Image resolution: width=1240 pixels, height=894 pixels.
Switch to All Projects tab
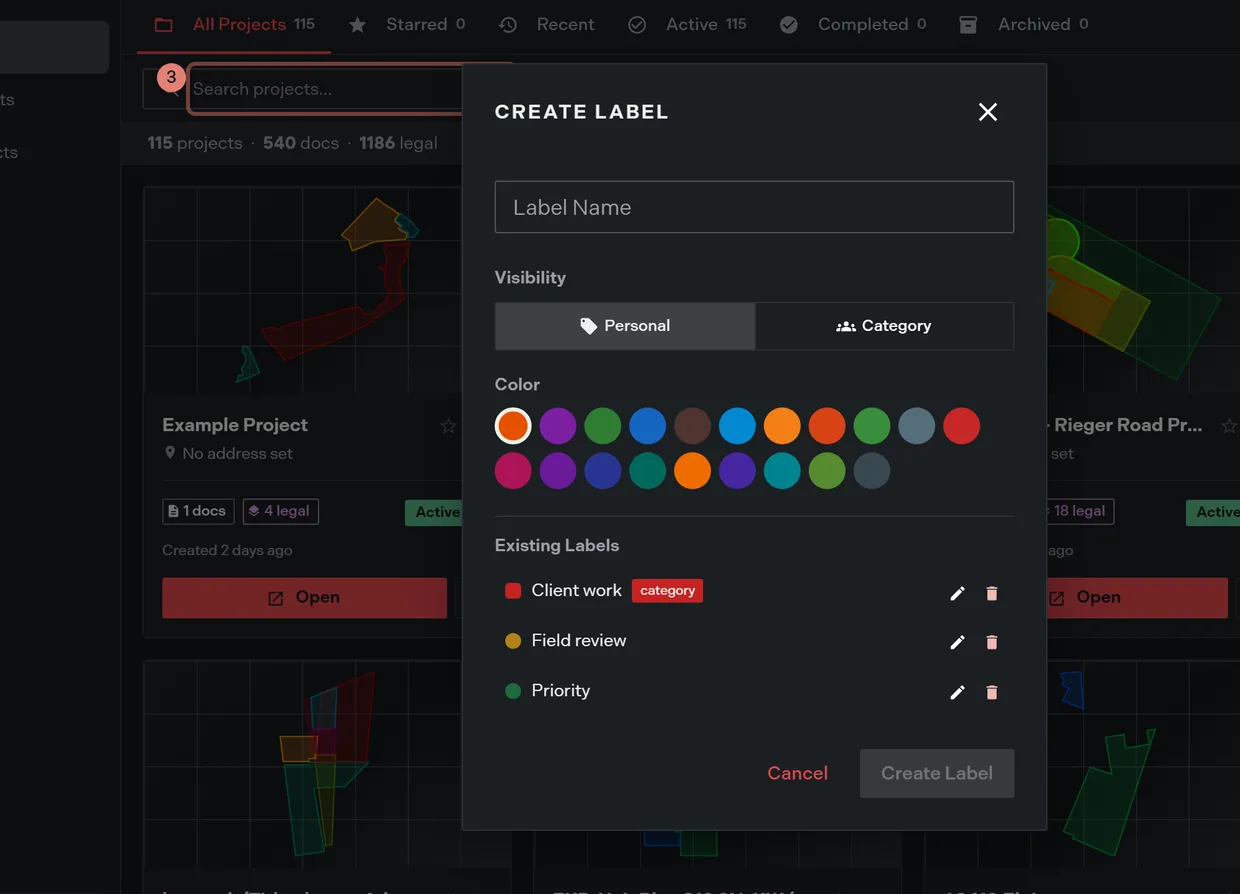click(234, 25)
